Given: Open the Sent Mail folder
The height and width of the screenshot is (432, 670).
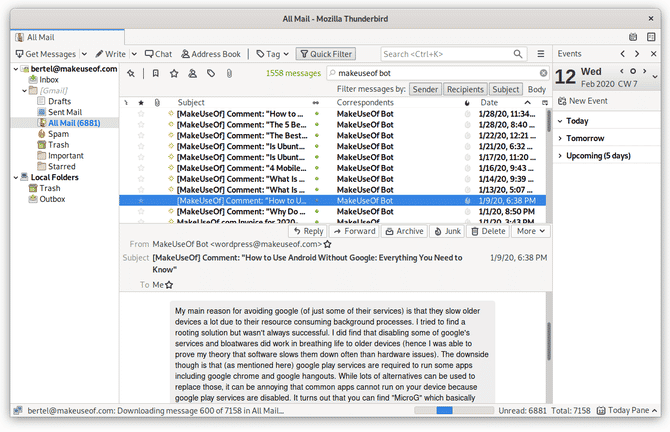Looking at the screenshot, I should click(x=65, y=112).
